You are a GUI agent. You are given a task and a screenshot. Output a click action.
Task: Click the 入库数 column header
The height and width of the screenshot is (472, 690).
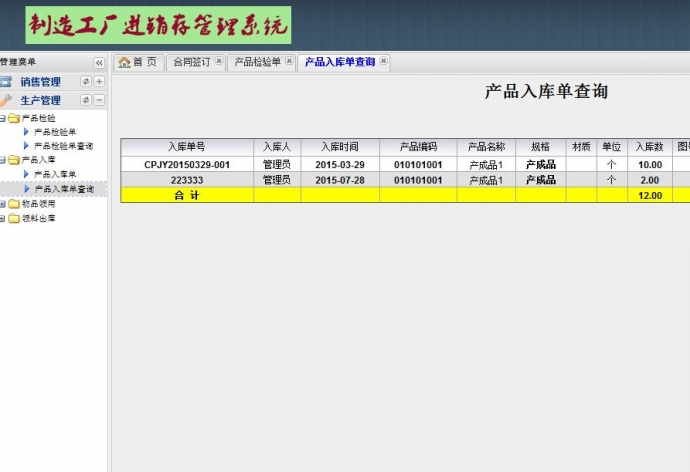650,147
